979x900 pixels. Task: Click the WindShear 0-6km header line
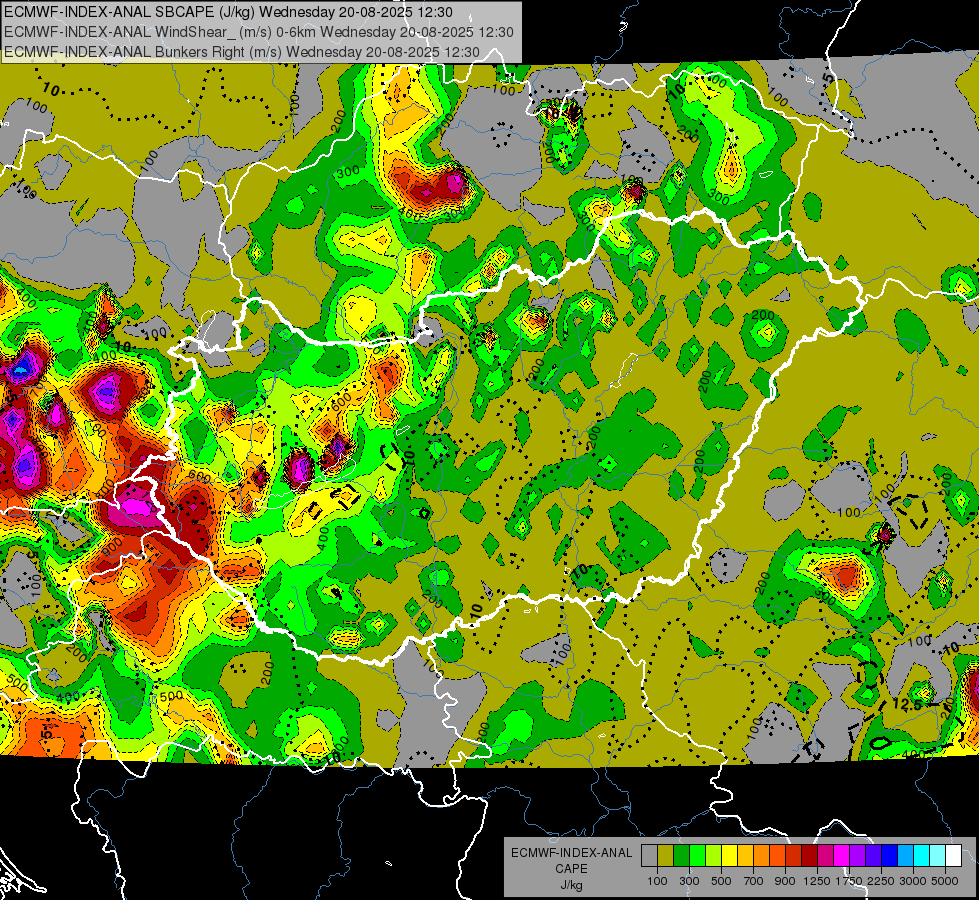tap(258, 32)
